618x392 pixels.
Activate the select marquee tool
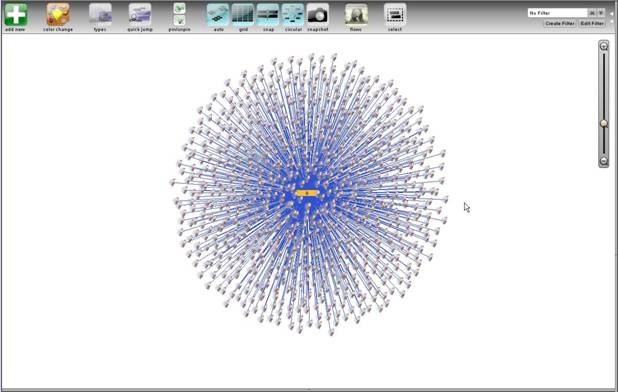tap(395, 15)
